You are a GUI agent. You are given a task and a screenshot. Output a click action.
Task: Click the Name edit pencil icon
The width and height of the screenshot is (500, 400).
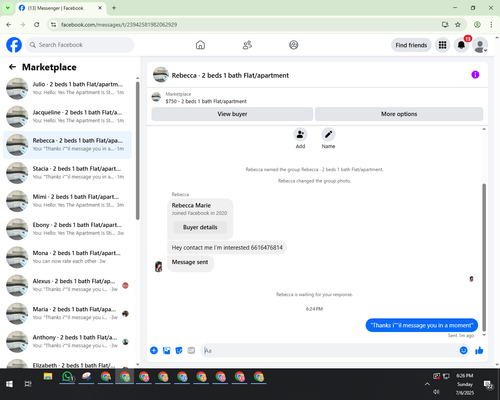coord(328,135)
